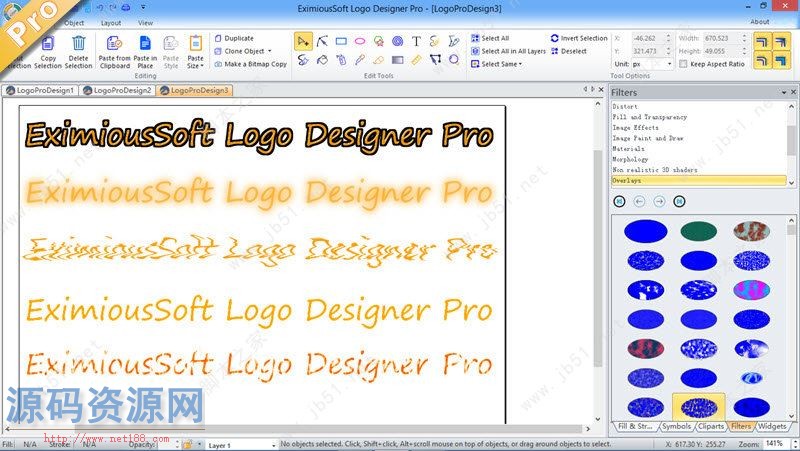Select the eyedropper tool

point(360,60)
